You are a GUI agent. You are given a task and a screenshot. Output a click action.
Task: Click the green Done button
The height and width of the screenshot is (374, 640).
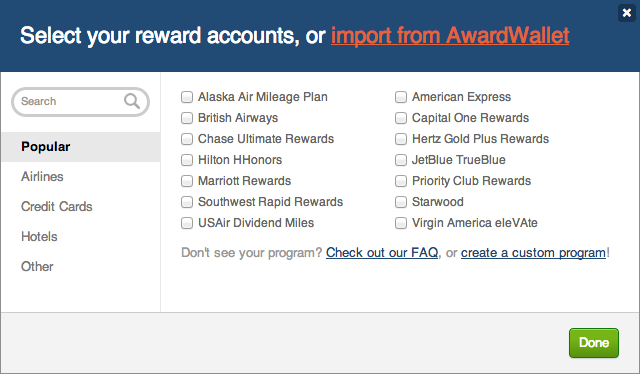click(x=594, y=343)
